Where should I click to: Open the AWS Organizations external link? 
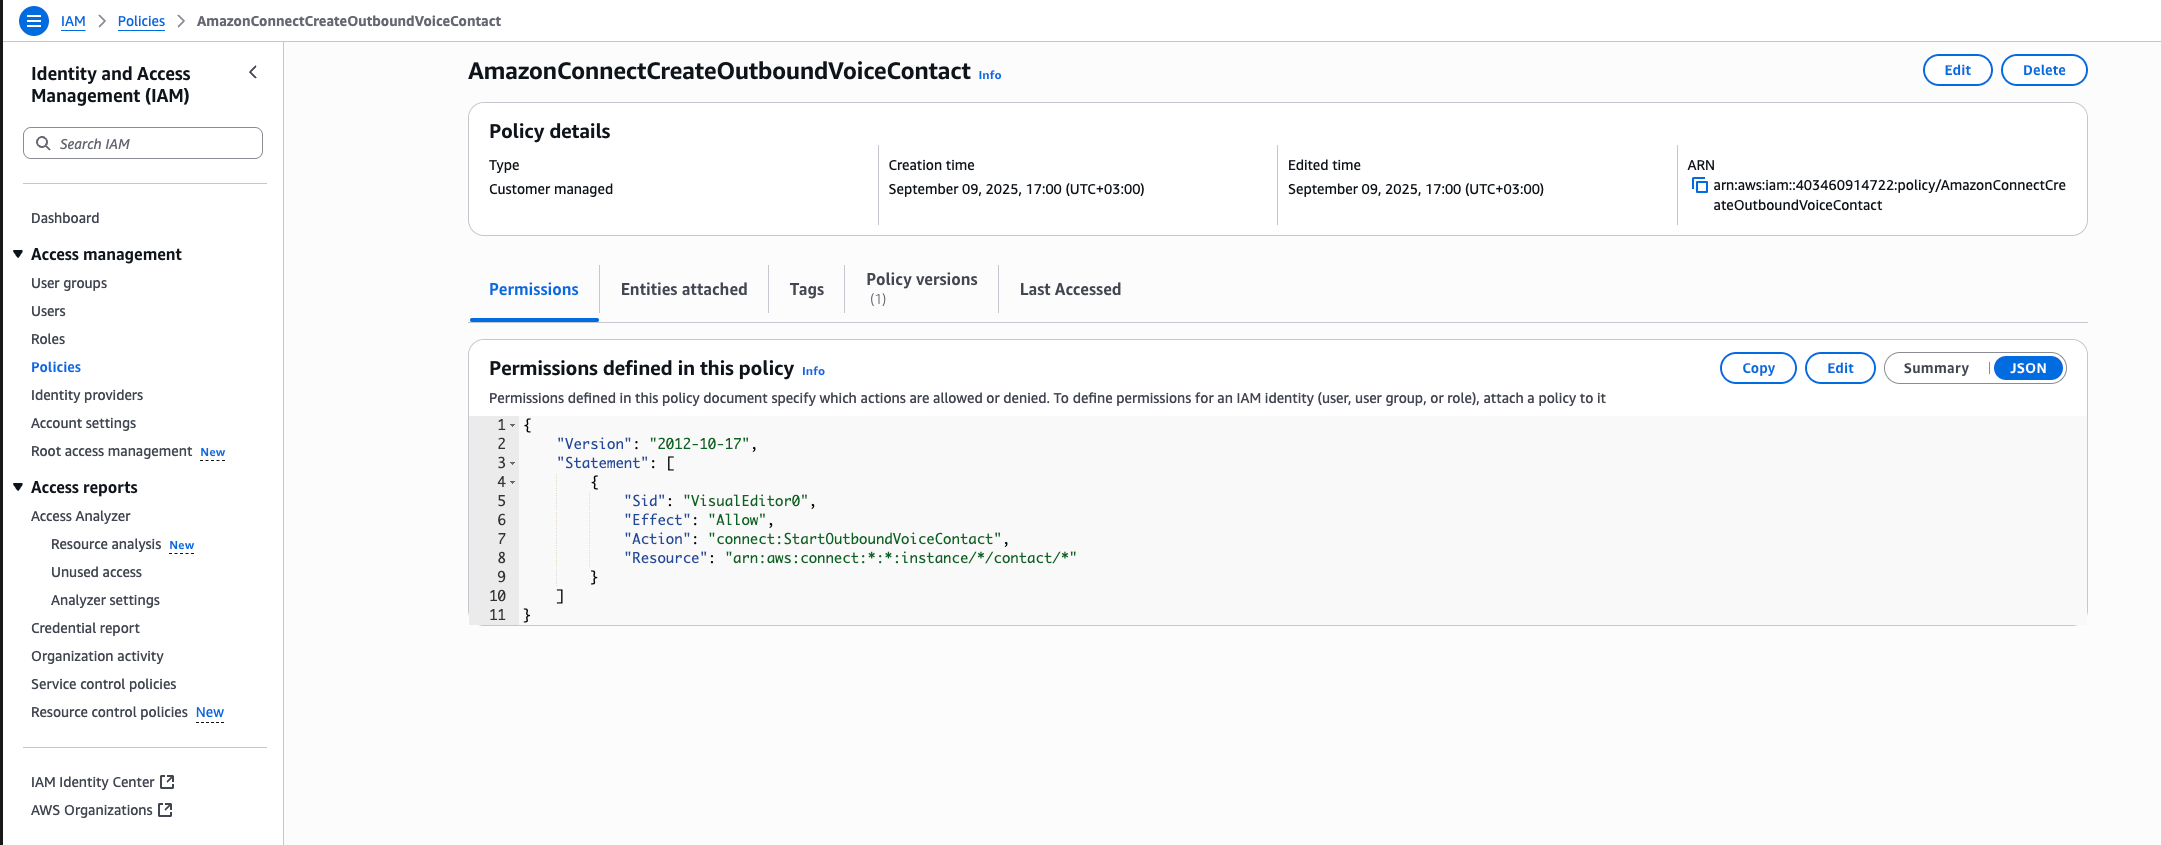[102, 810]
